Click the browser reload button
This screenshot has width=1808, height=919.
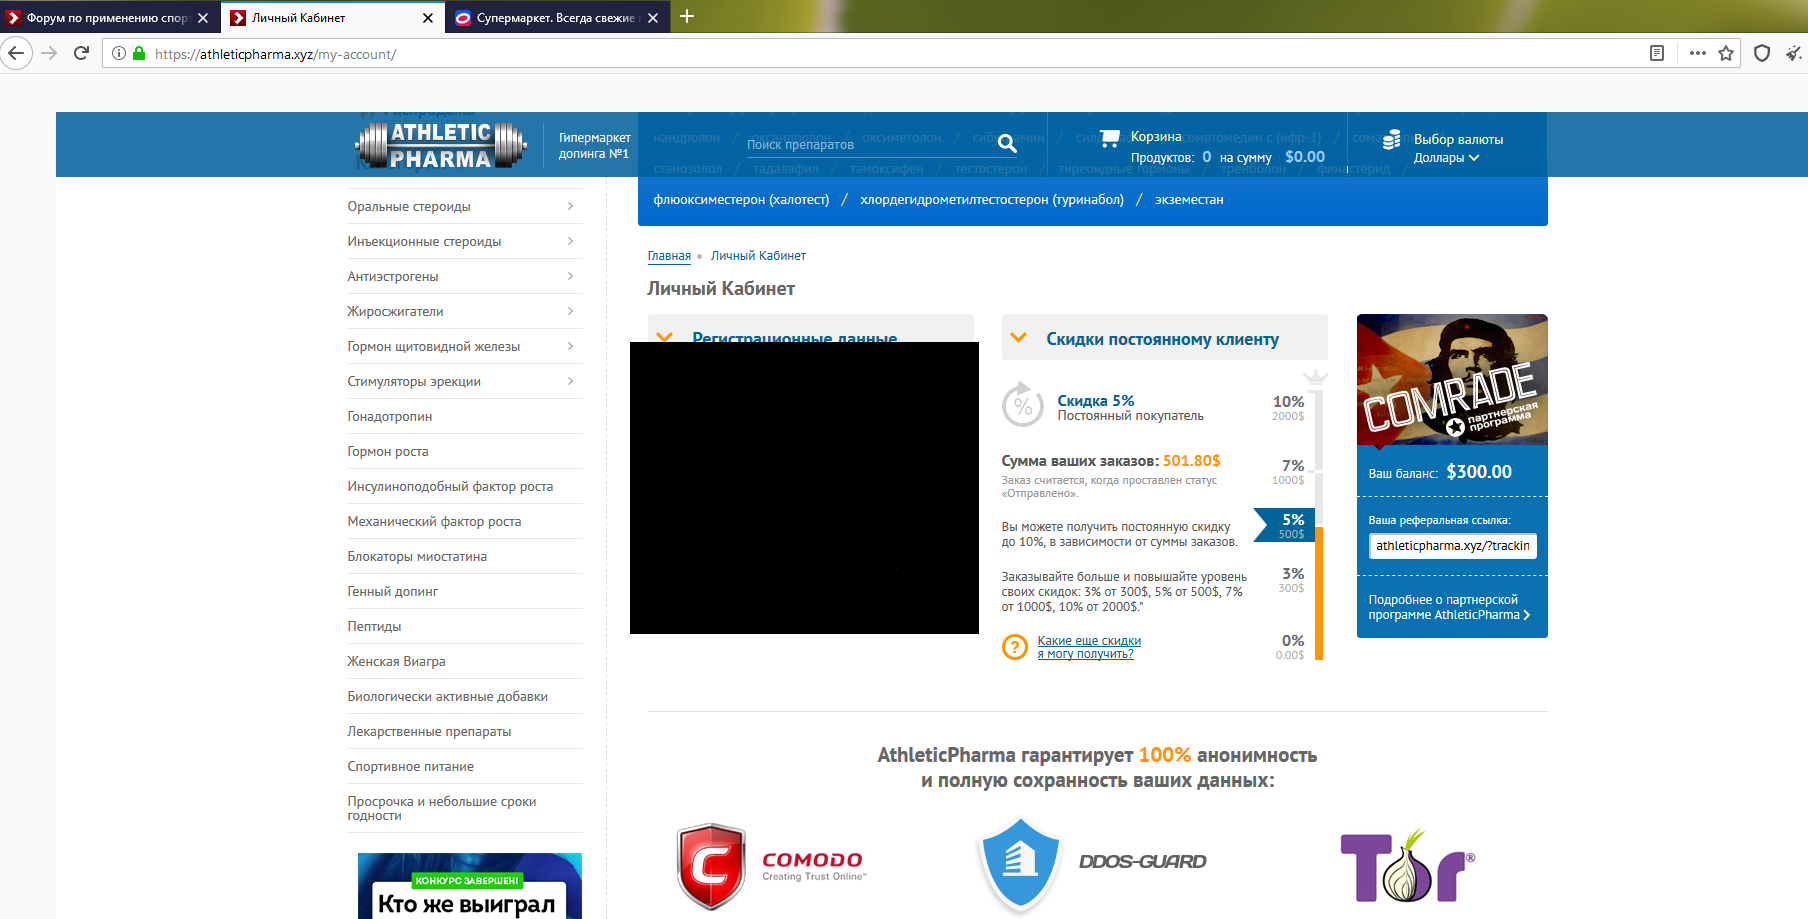(82, 53)
